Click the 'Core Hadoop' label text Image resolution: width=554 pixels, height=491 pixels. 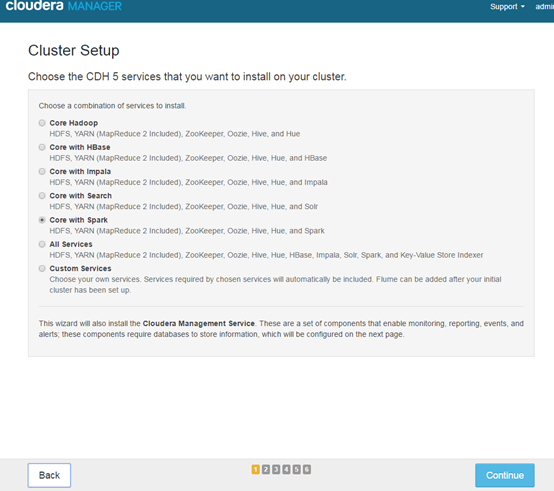point(73,123)
